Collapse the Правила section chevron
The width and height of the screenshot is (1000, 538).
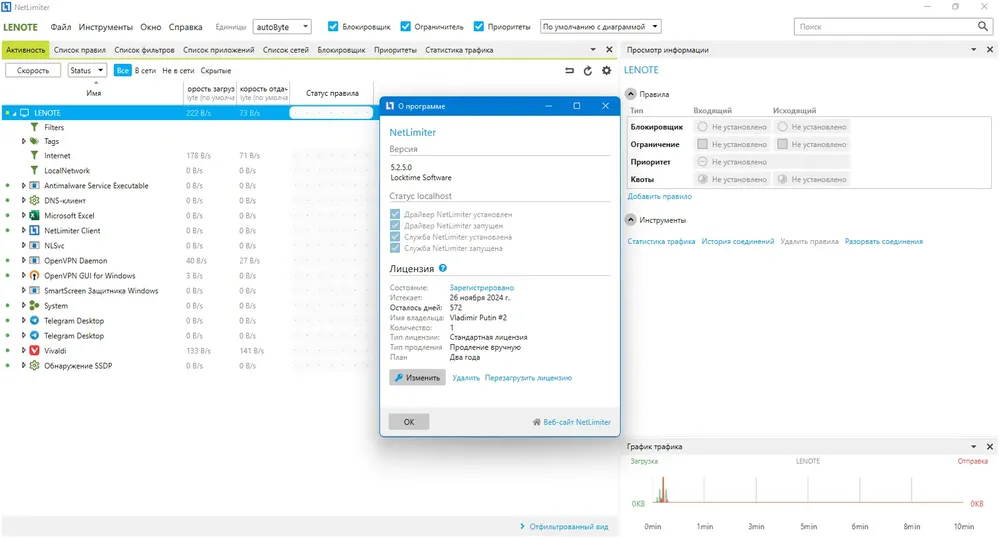[x=631, y=94]
